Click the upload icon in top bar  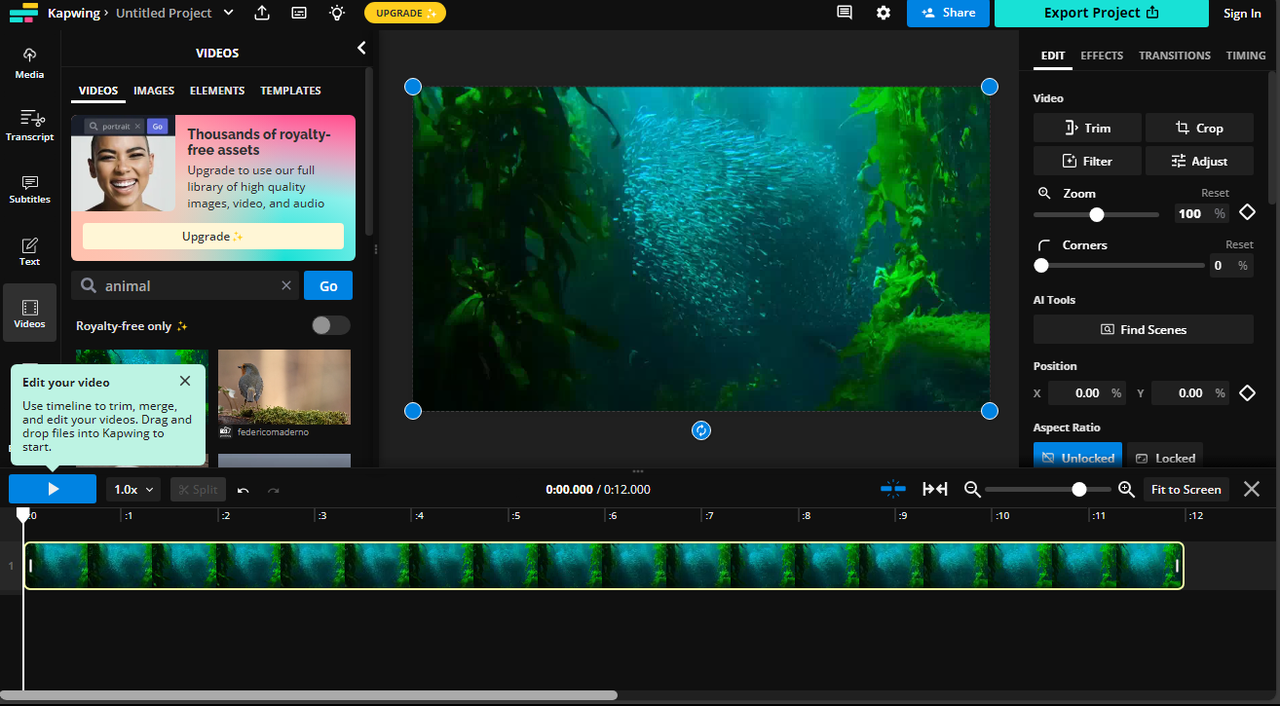pyautogui.click(x=262, y=13)
